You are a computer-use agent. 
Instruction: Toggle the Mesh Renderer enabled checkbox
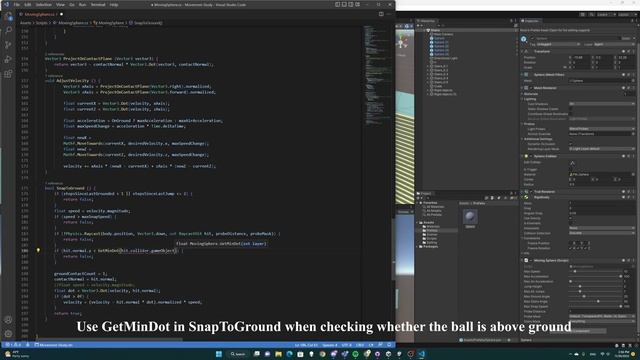(x=531, y=87)
